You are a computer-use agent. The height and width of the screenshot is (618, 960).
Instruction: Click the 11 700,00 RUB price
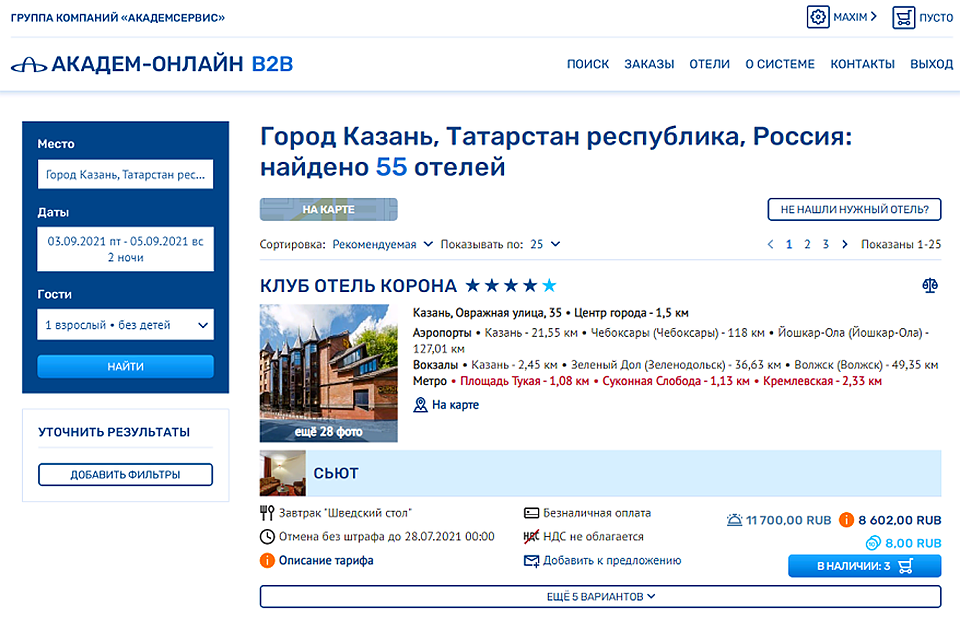pyautogui.click(x=789, y=520)
